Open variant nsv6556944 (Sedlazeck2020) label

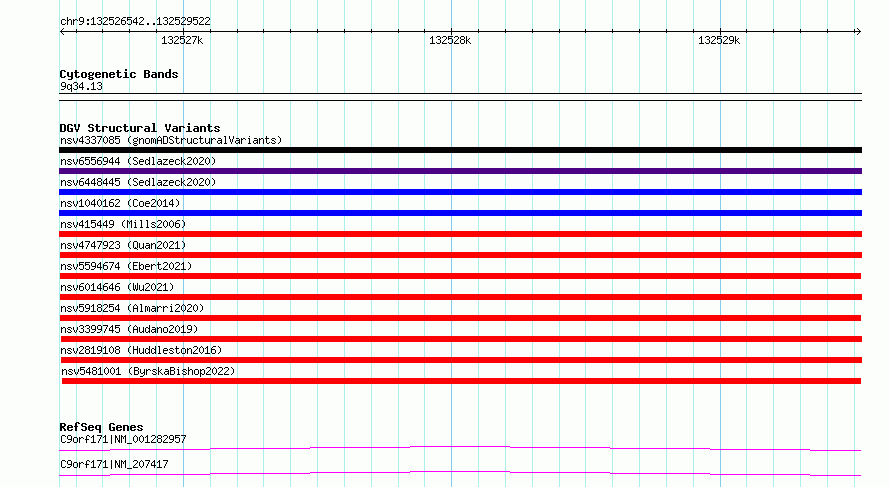pyautogui.click(x=138, y=161)
